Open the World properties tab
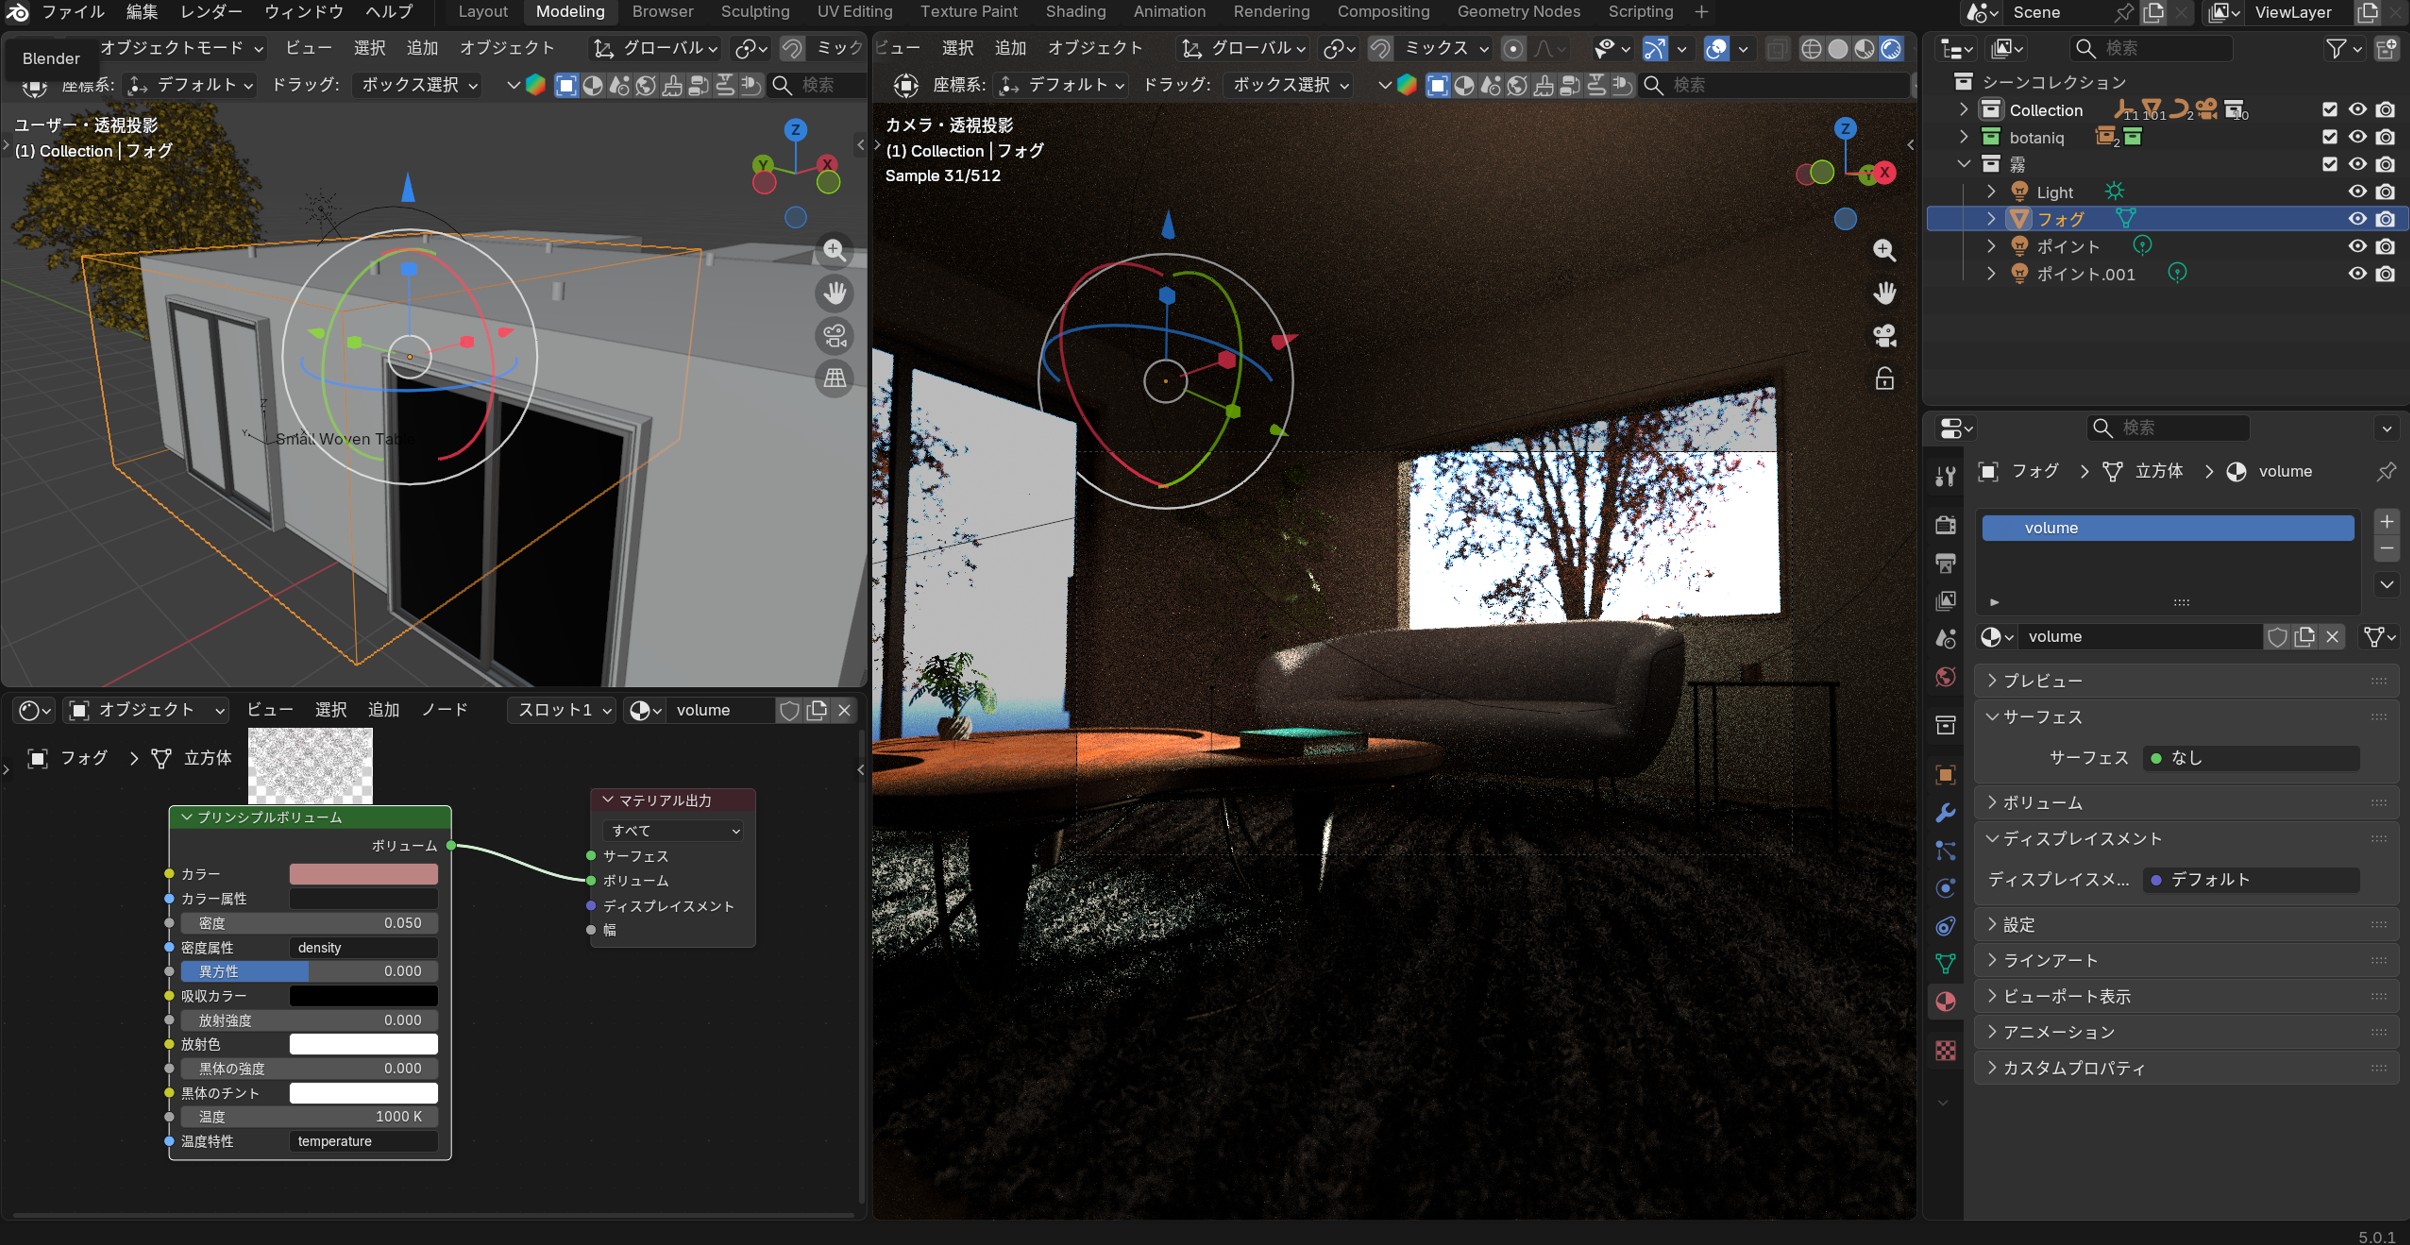 [x=1945, y=677]
